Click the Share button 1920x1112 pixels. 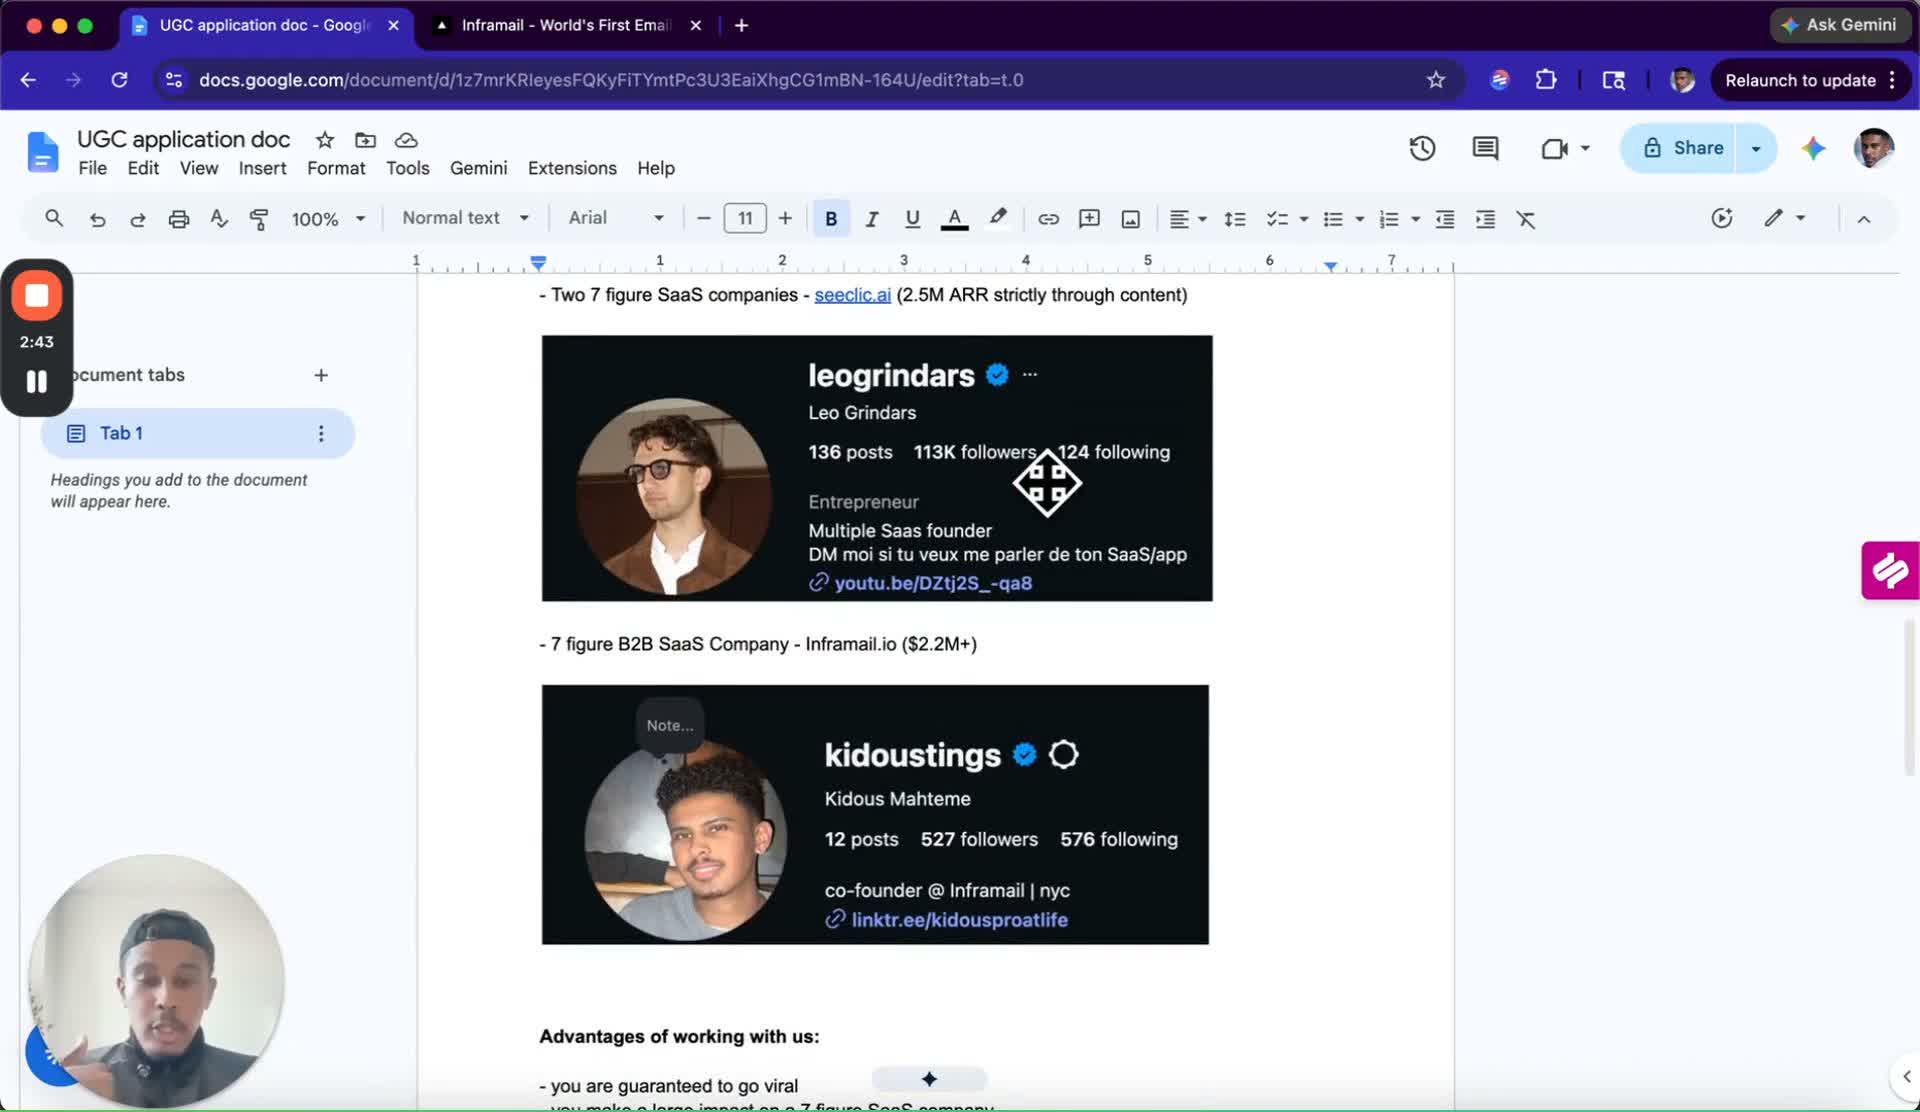(x=1683, y=149)
